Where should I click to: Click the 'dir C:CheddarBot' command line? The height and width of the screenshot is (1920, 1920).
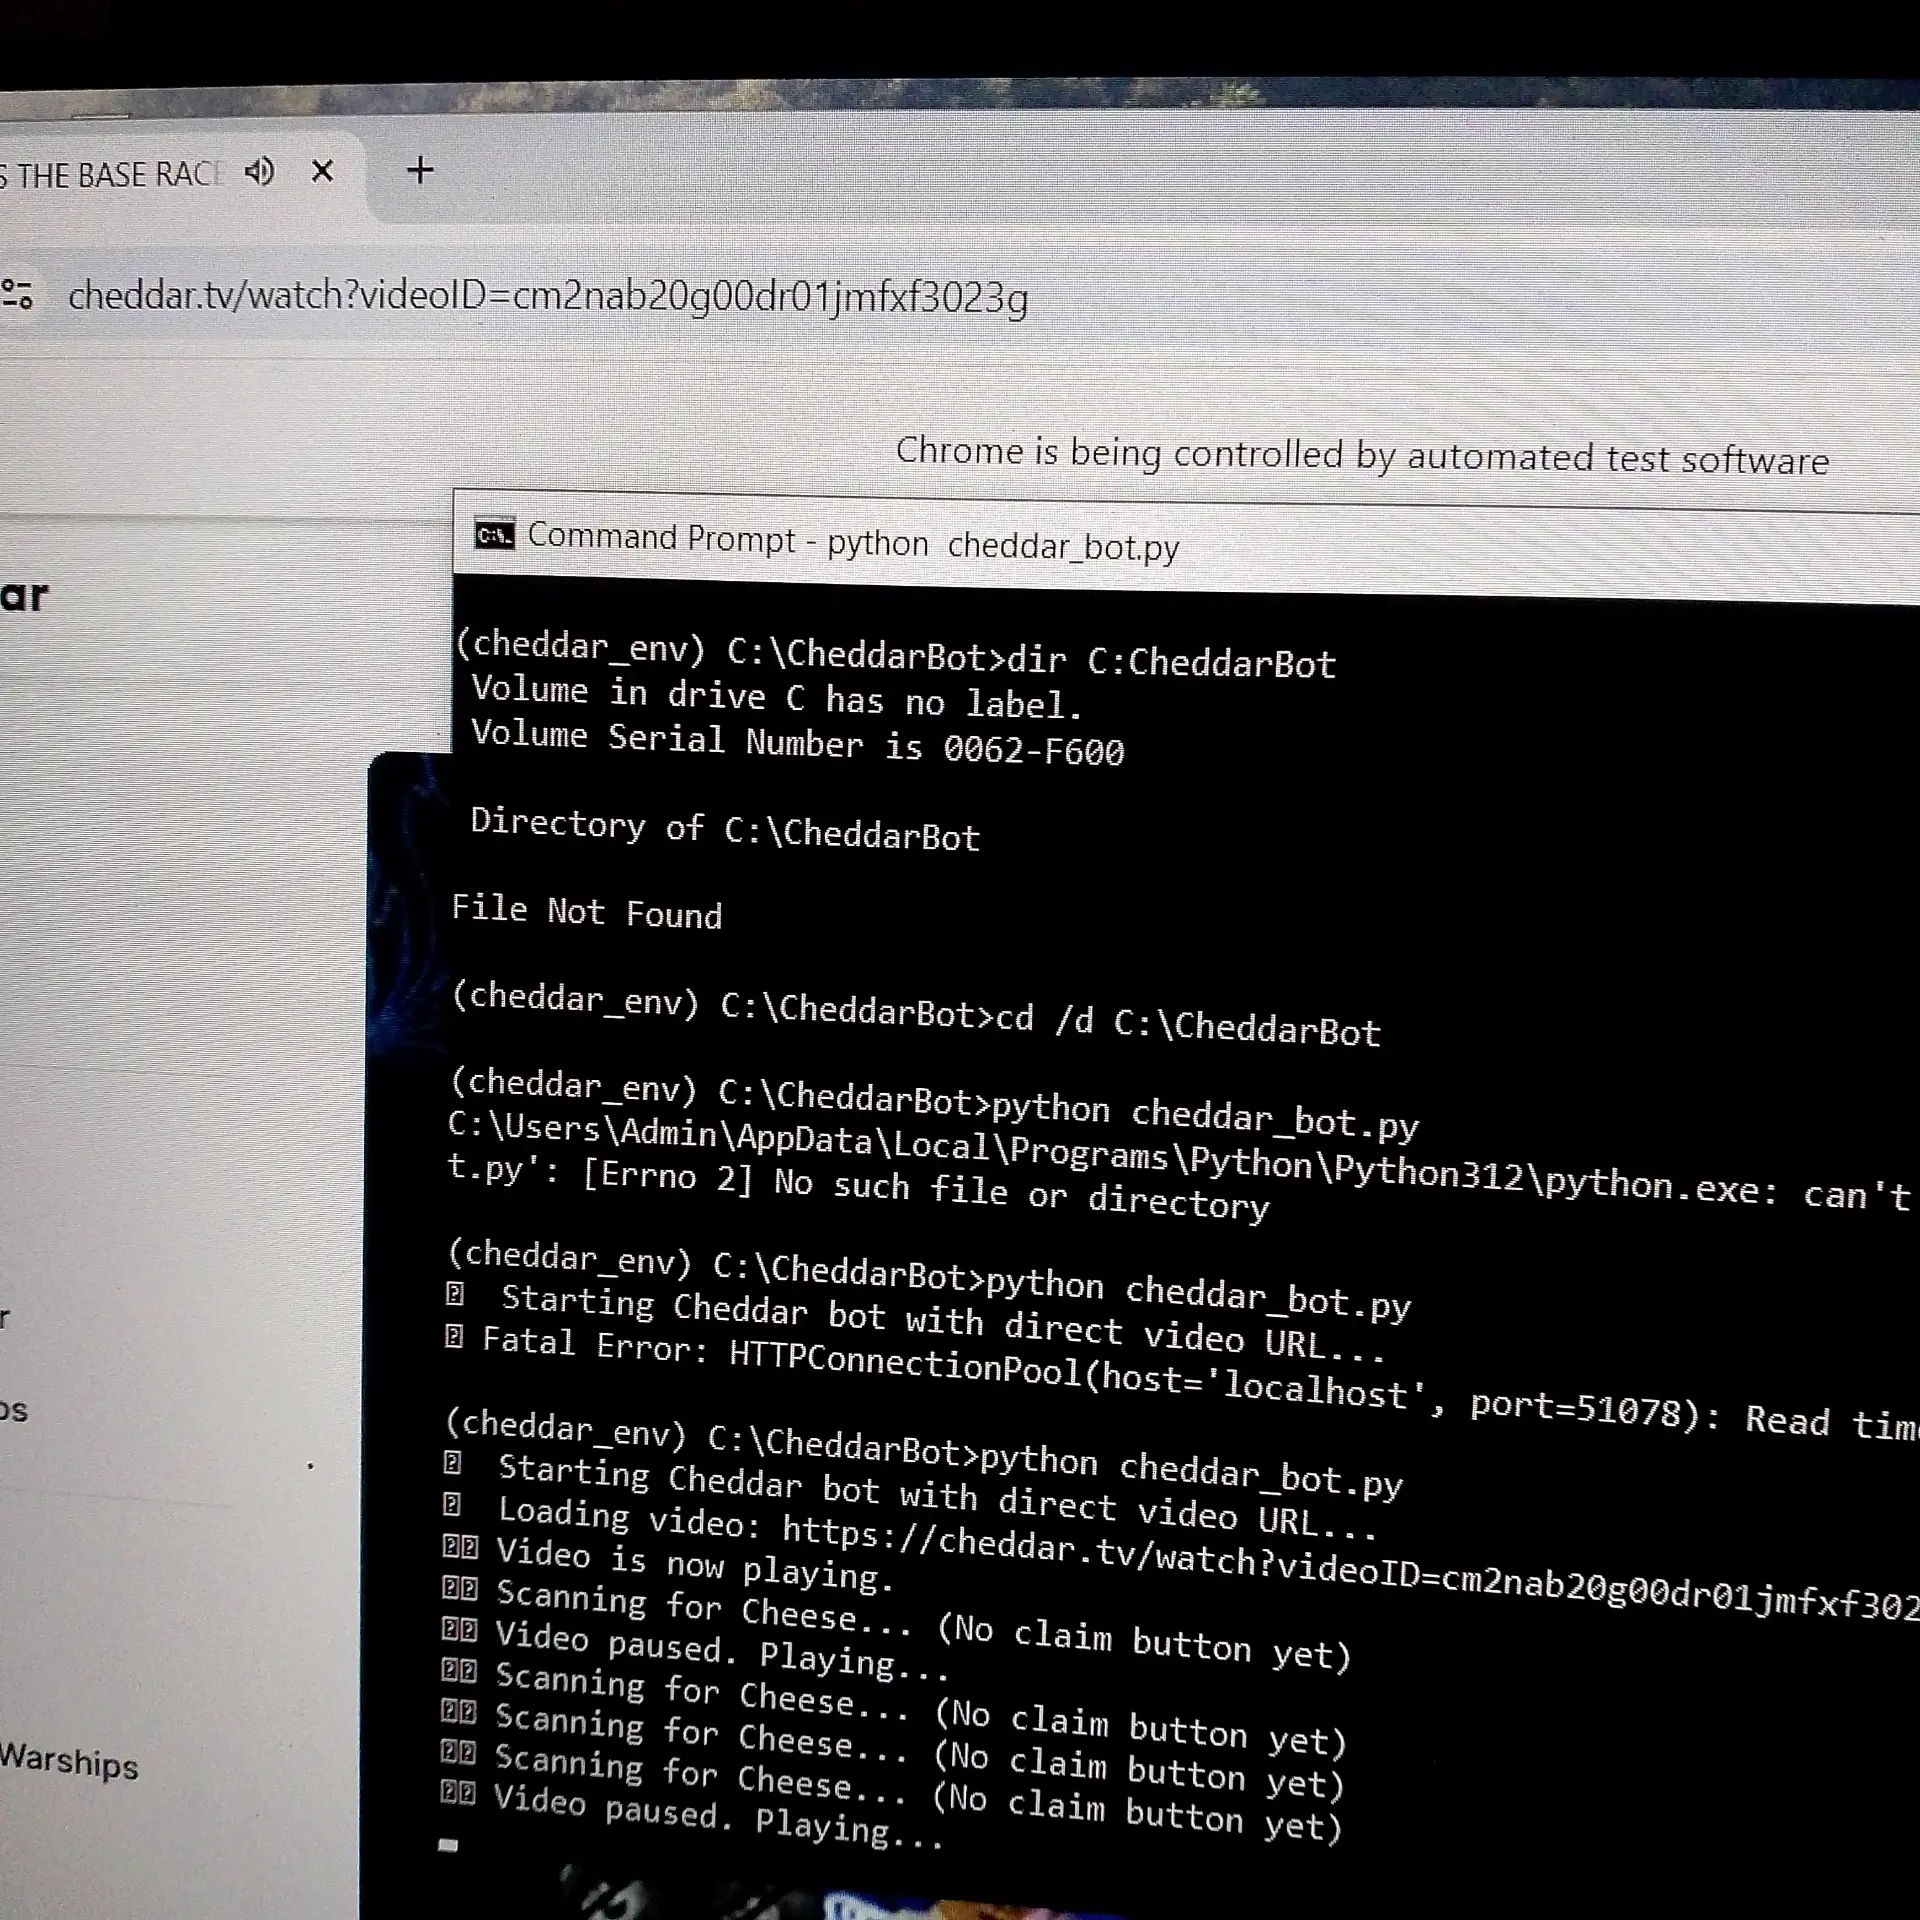pyautogui.click(x=1171, y=661)
